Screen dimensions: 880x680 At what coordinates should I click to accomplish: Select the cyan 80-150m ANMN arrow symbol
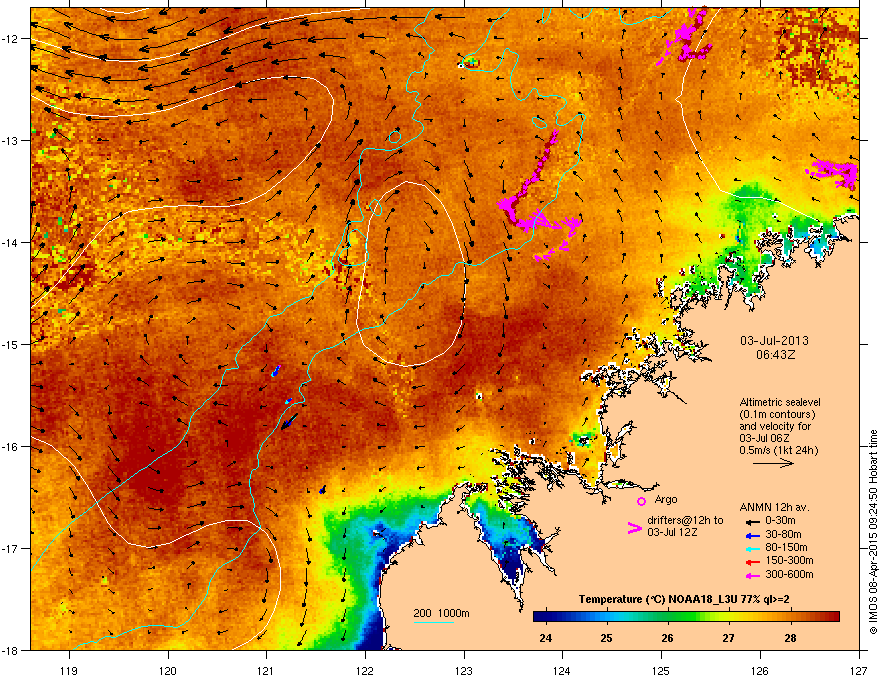[x=751, y=548]
